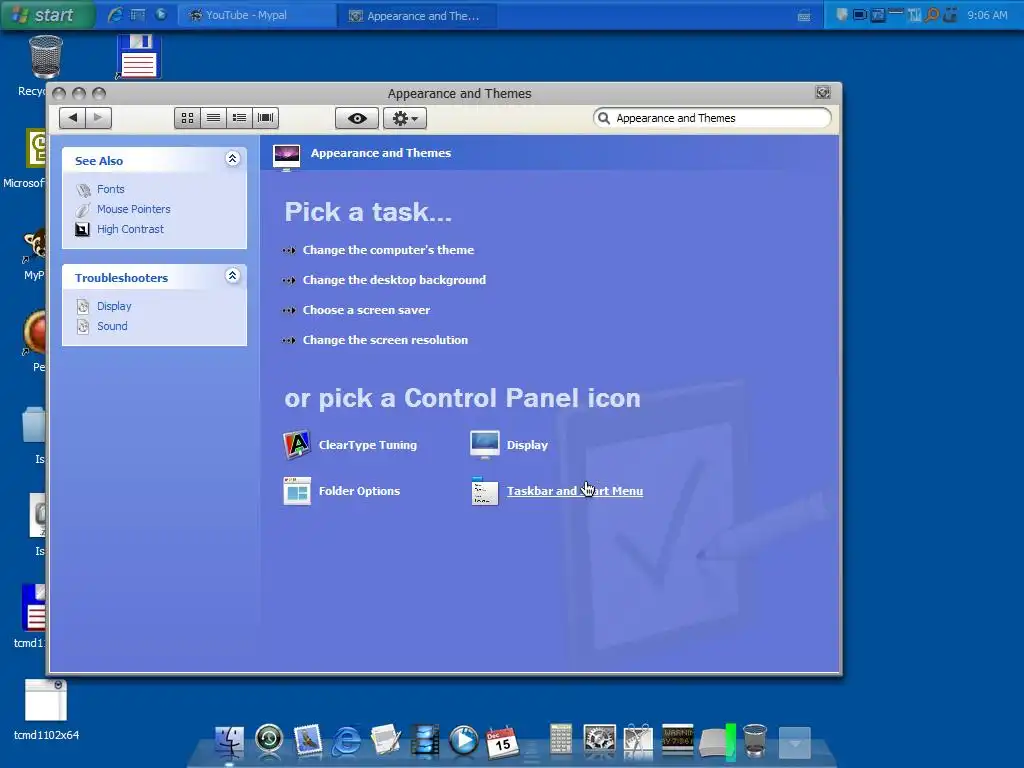Click the eye Quick Look button
This screenshot has height=768, width=1024.
pyautogui.click(x=357, y=118)
